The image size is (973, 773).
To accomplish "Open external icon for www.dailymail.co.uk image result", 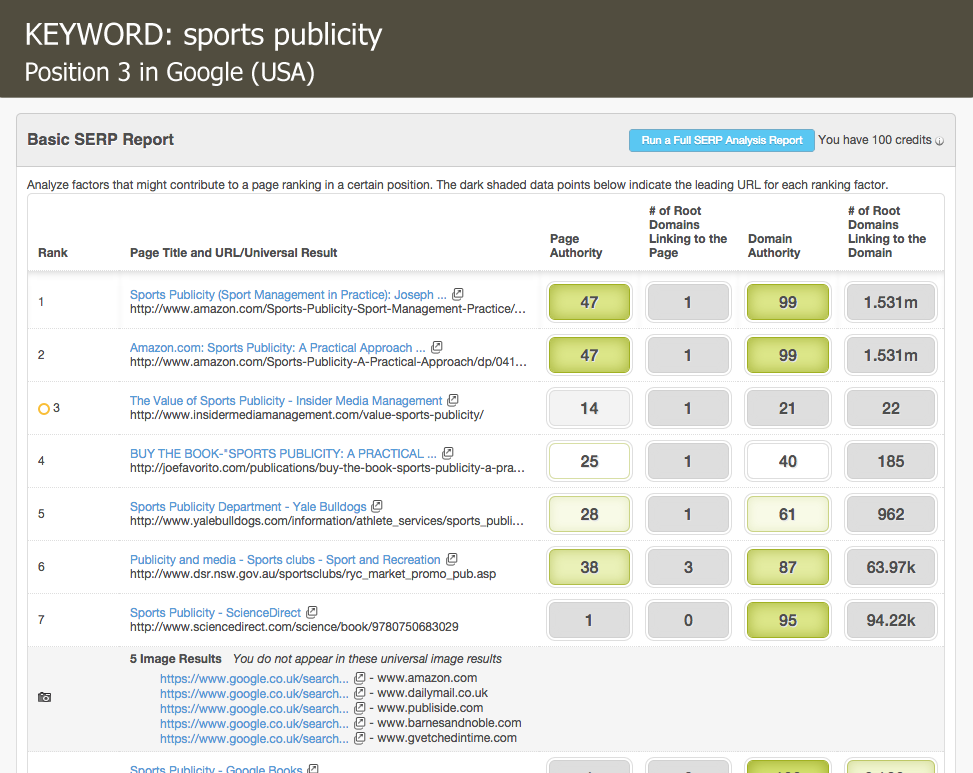I will pos(359,693).
